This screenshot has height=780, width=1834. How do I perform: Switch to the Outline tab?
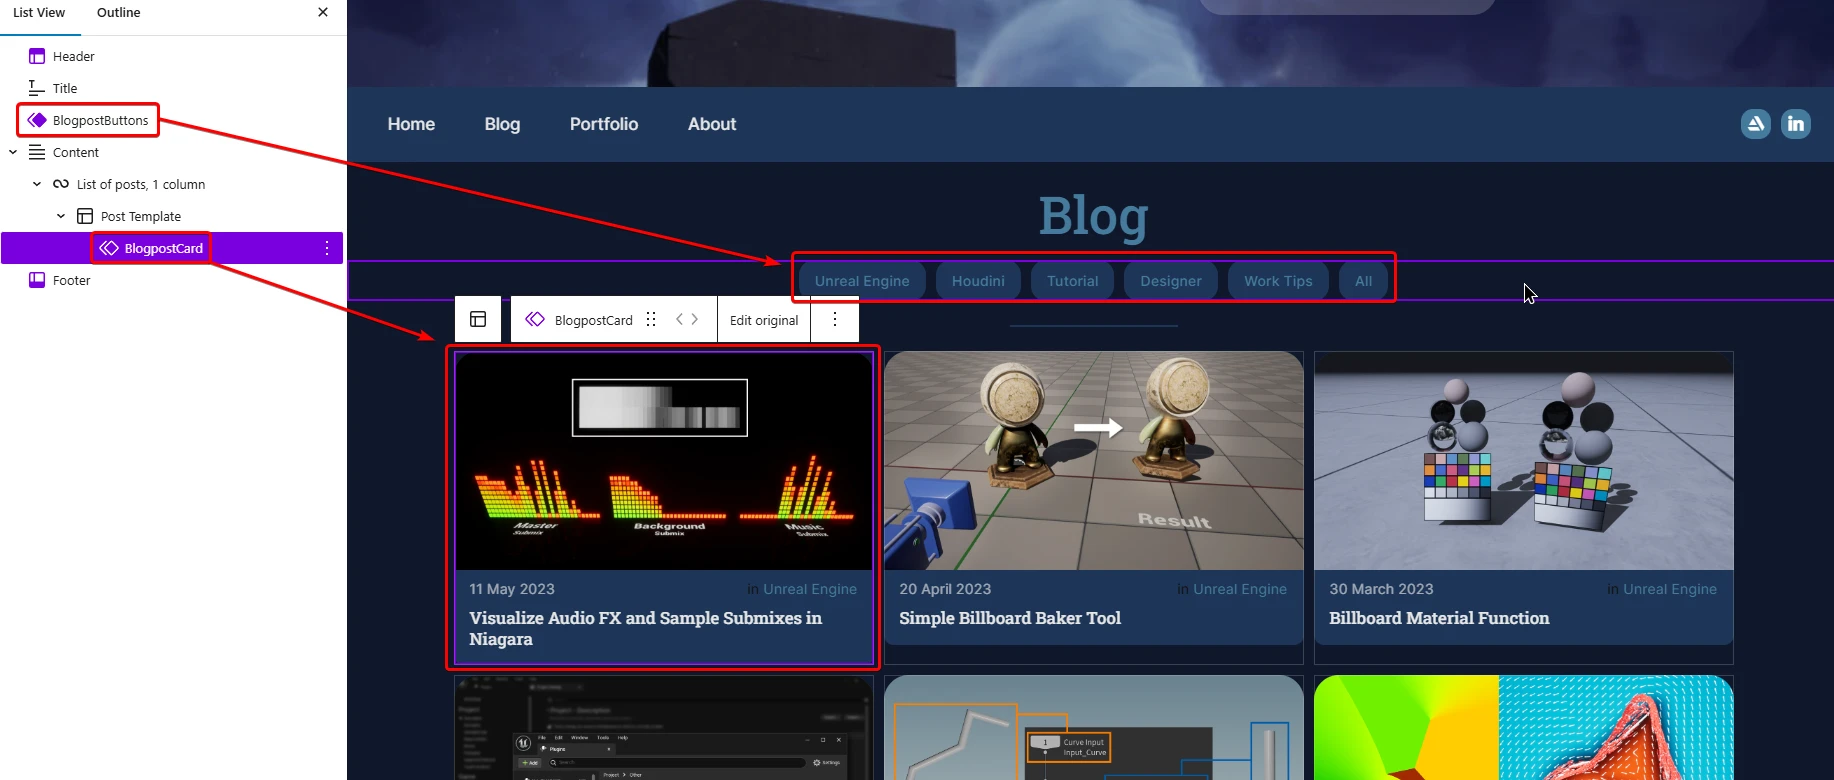[118, 13]
